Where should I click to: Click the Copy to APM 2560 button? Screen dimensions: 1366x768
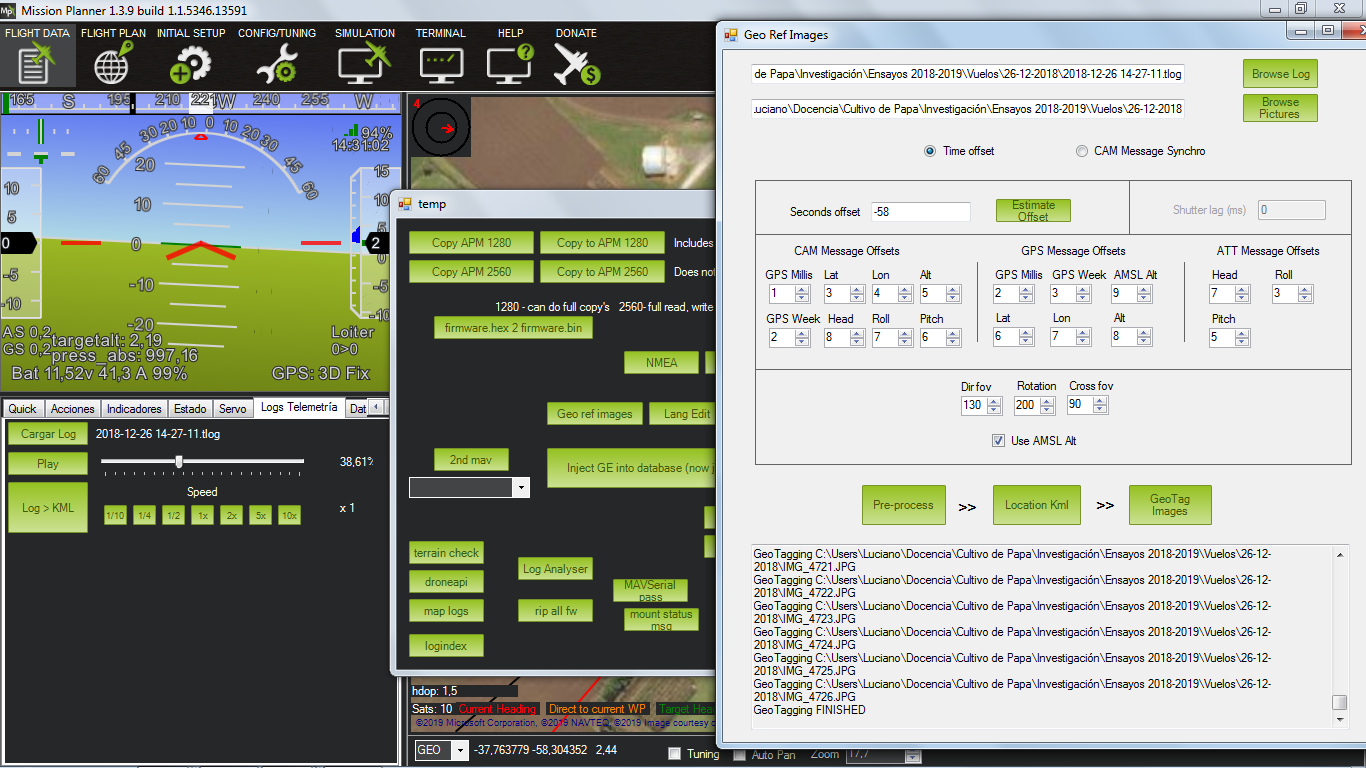click(602, 272)
